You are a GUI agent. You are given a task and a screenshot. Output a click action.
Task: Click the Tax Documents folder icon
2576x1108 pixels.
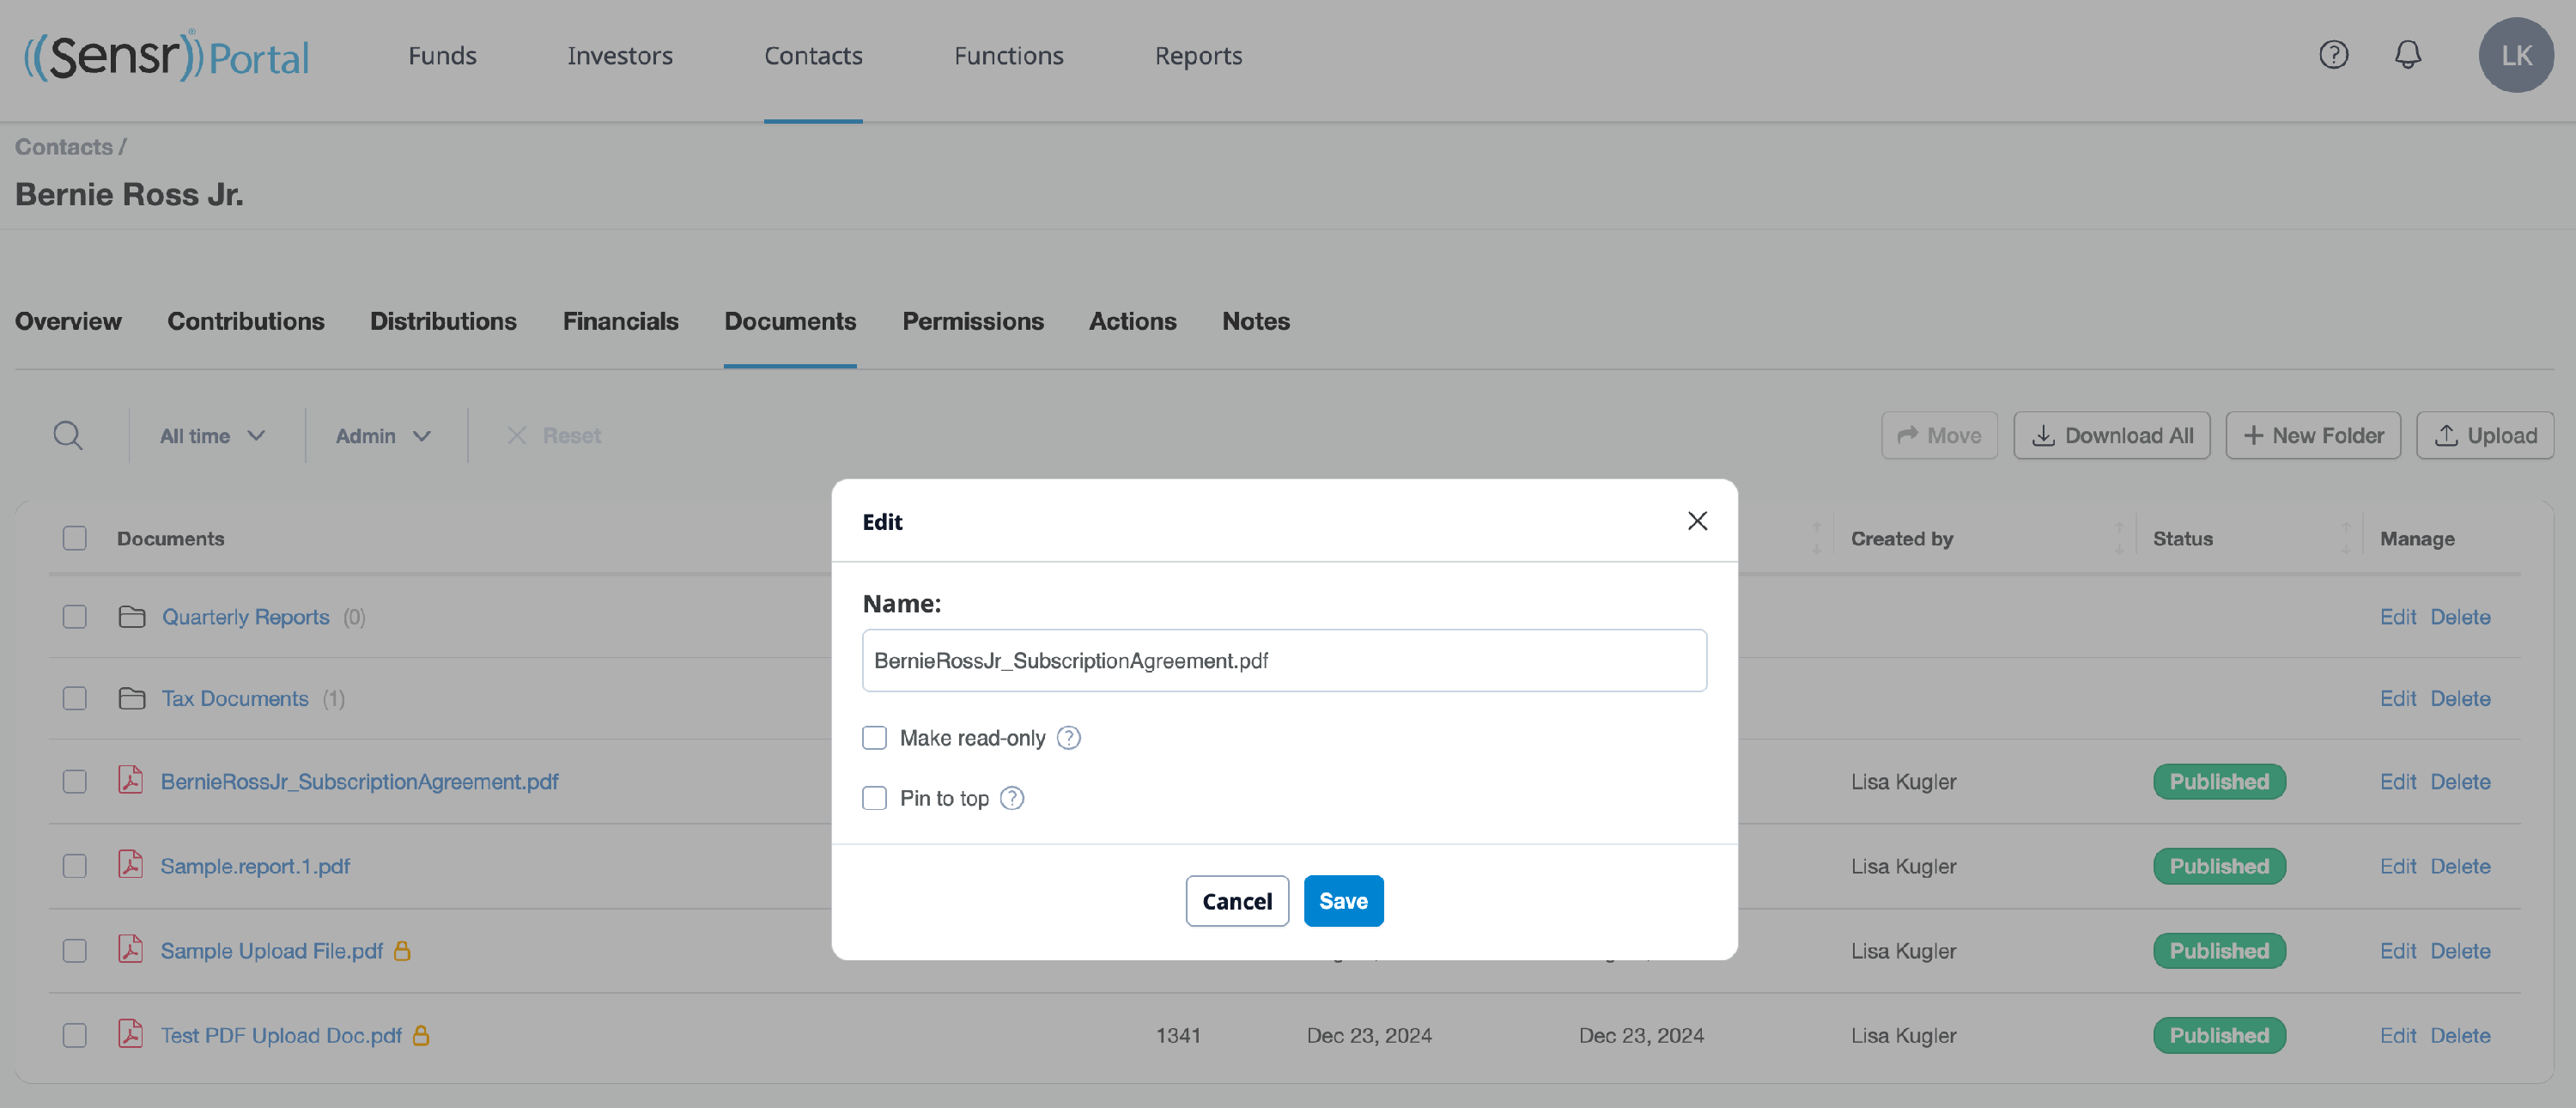click(132, 698)
